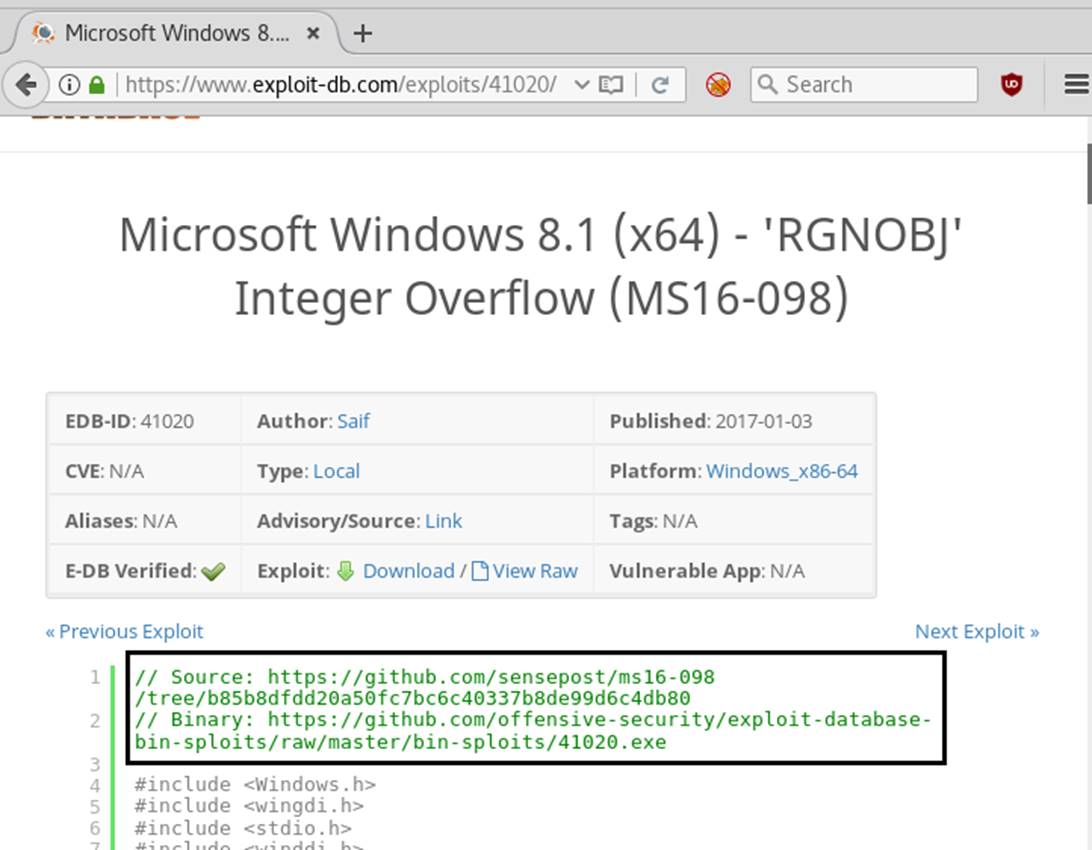Open the Firefox hamburger menu
This screenshot has height=850, width=1092.
coord(1076,85)
